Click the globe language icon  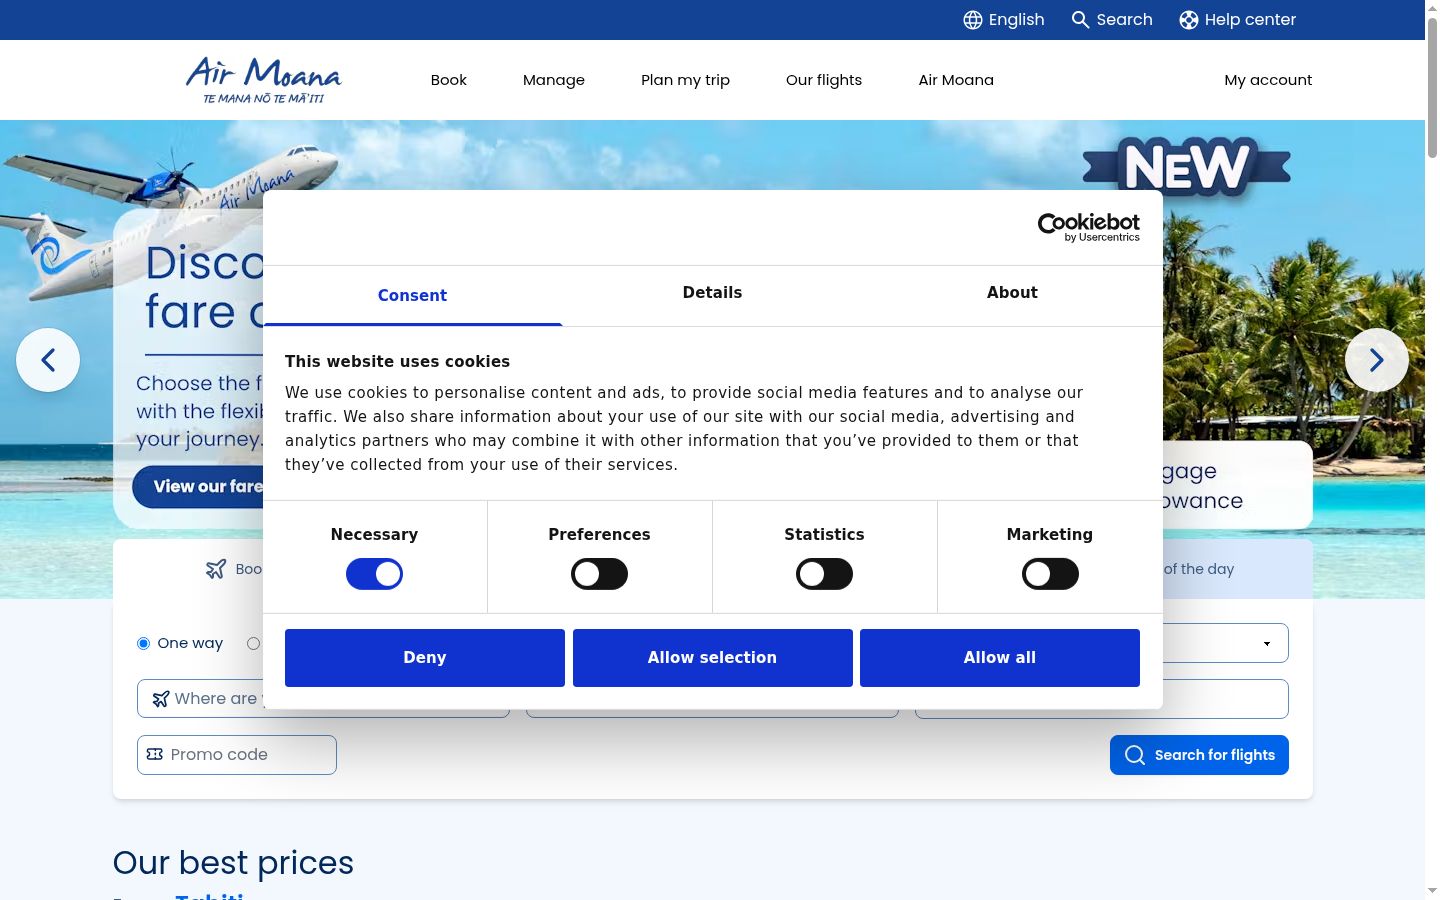coord(973,20)
